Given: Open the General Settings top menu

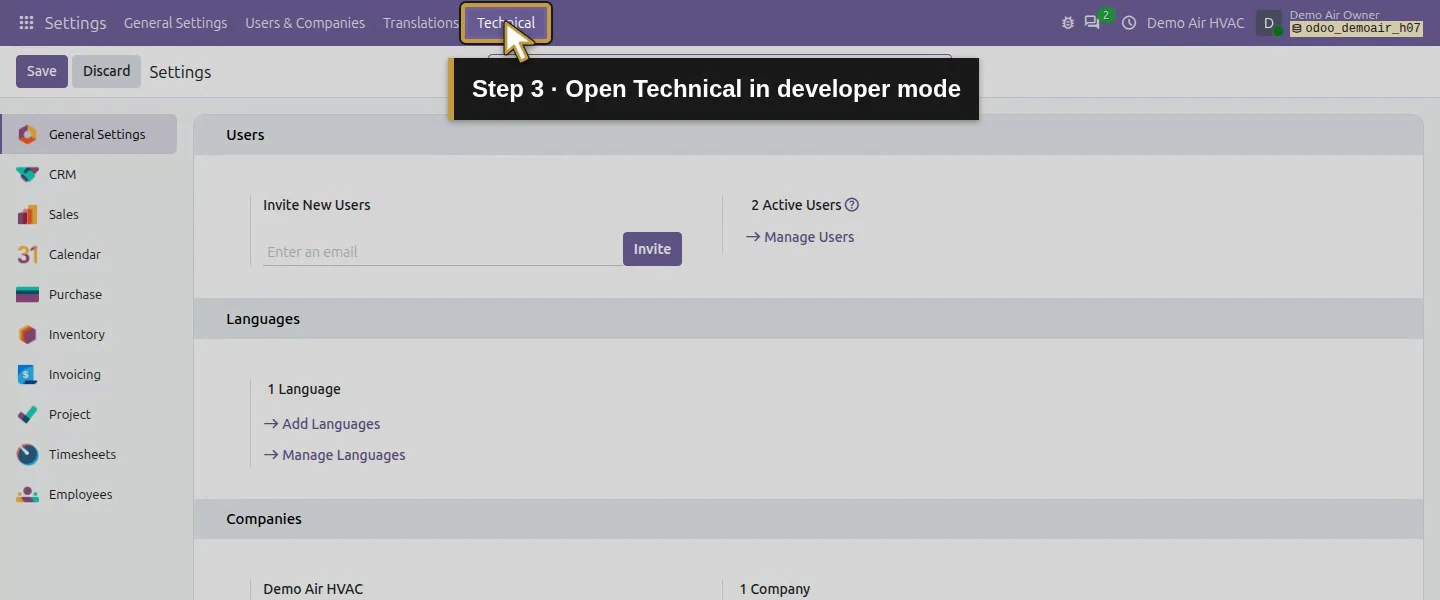Looking at the screenshot, I should tap(176, 23).
